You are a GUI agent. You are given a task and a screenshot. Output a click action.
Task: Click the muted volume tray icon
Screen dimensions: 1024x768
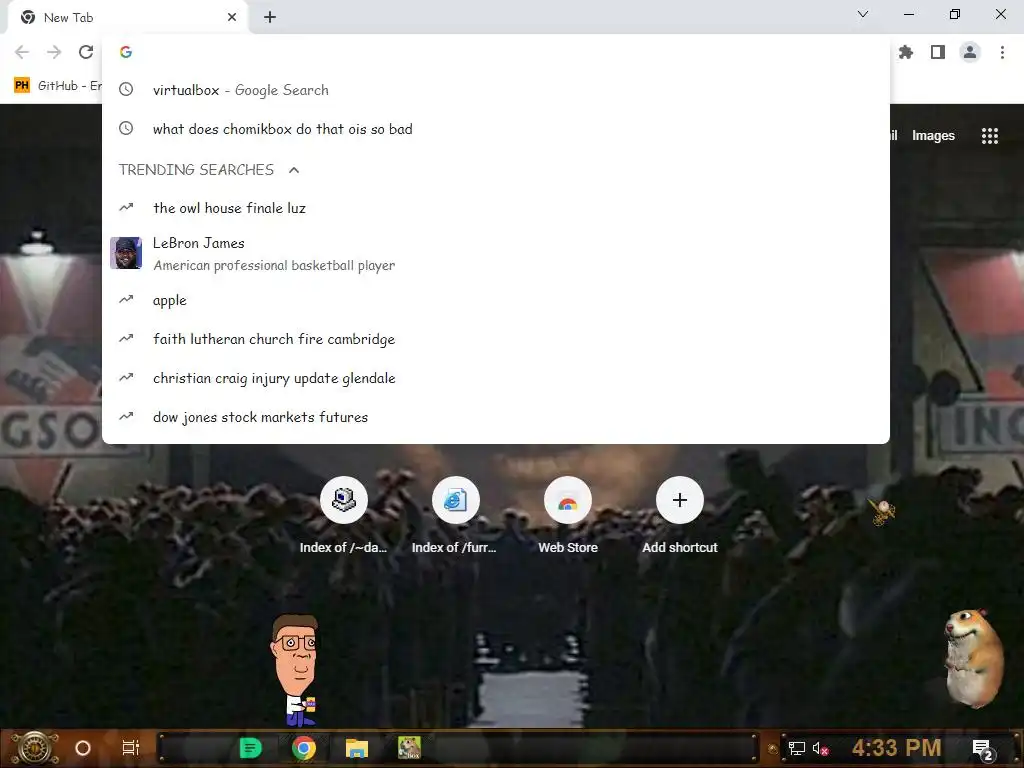coord(820,748)
